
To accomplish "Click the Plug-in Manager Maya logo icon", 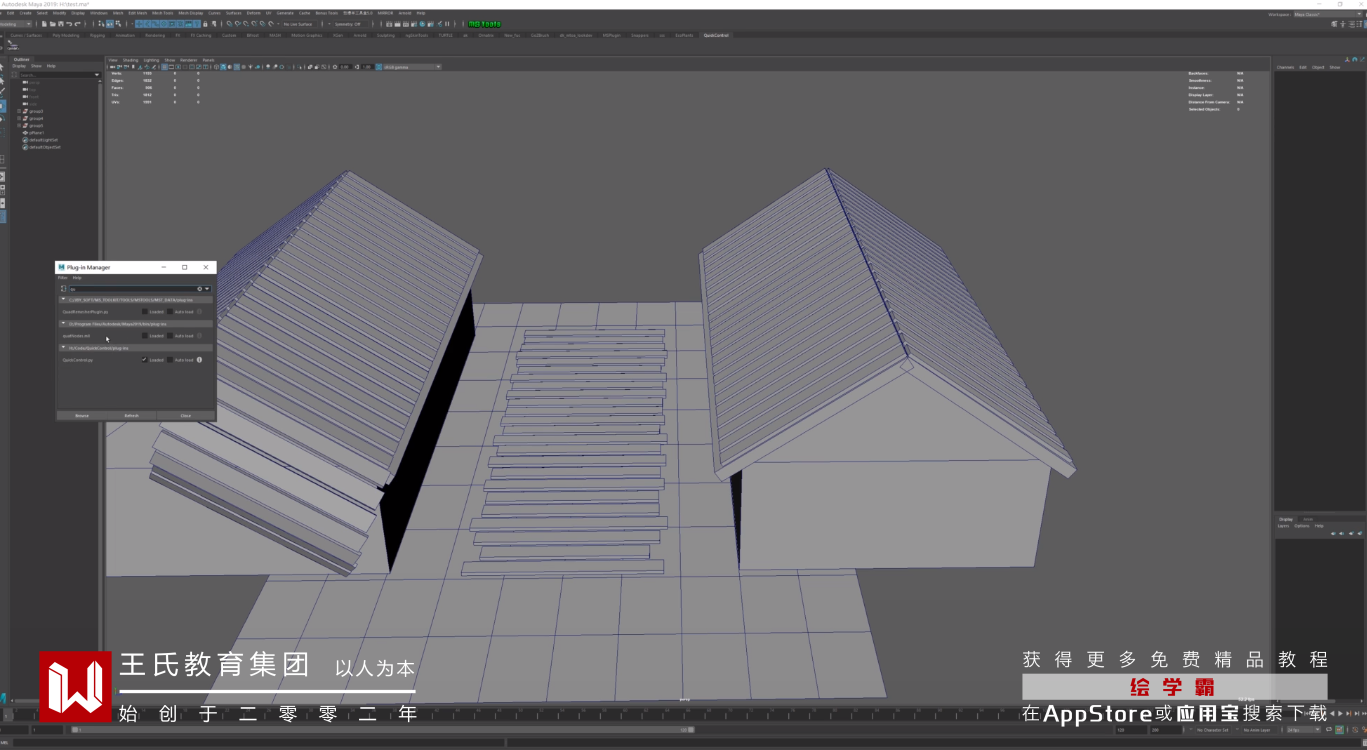I will pyautogui.click(x=62, y=268).
